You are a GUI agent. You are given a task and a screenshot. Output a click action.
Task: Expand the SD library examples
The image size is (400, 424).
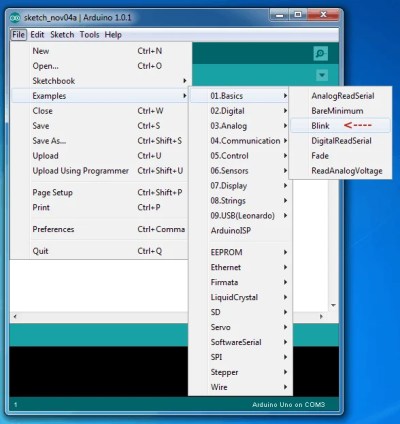coord(241,312)
